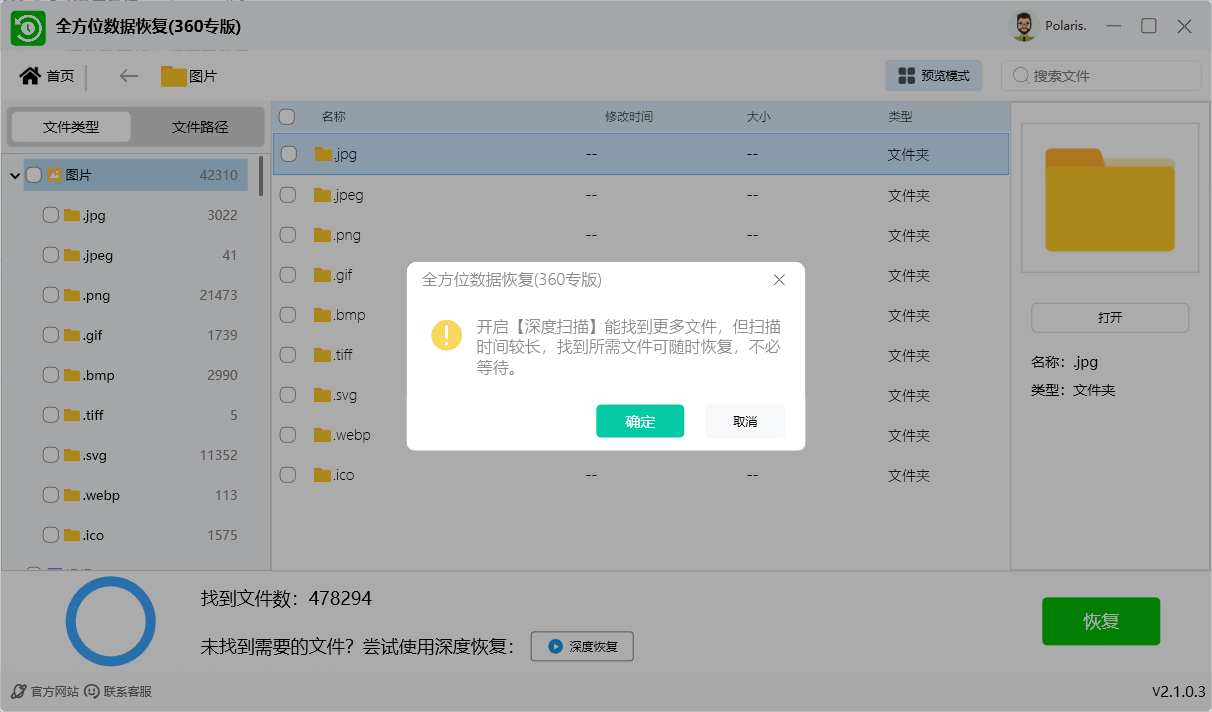The image size is (1212, 712).
Task: Click the 图片 folder icon in breadcrumb
Action: [x=174, y=76]
